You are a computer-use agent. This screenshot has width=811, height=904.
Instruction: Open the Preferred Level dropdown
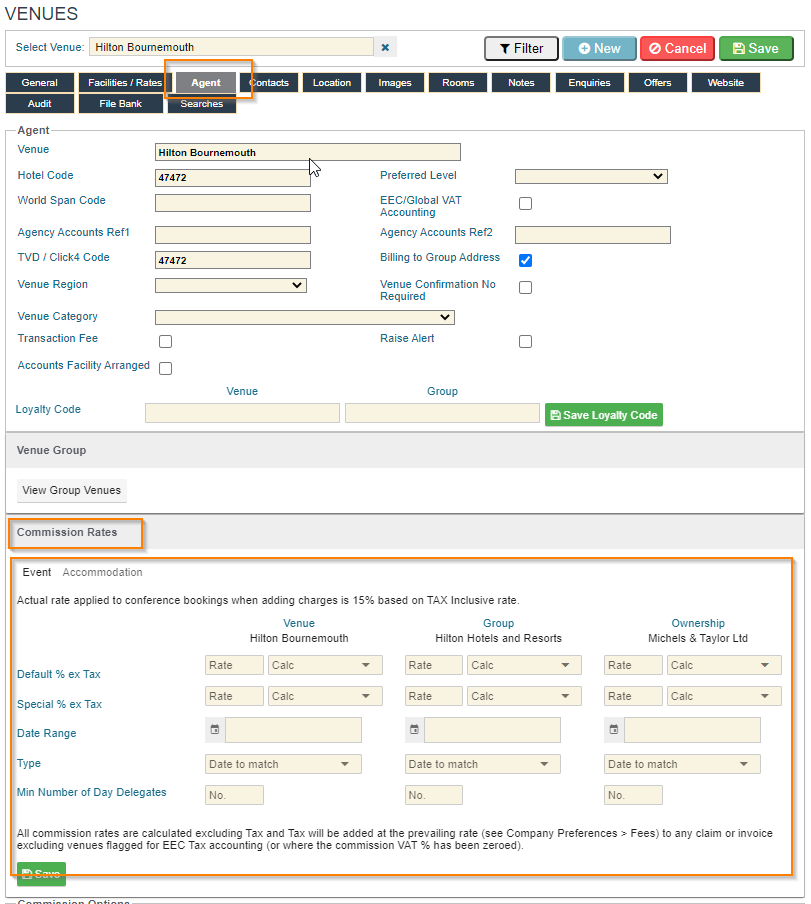(x=591, y=176)
